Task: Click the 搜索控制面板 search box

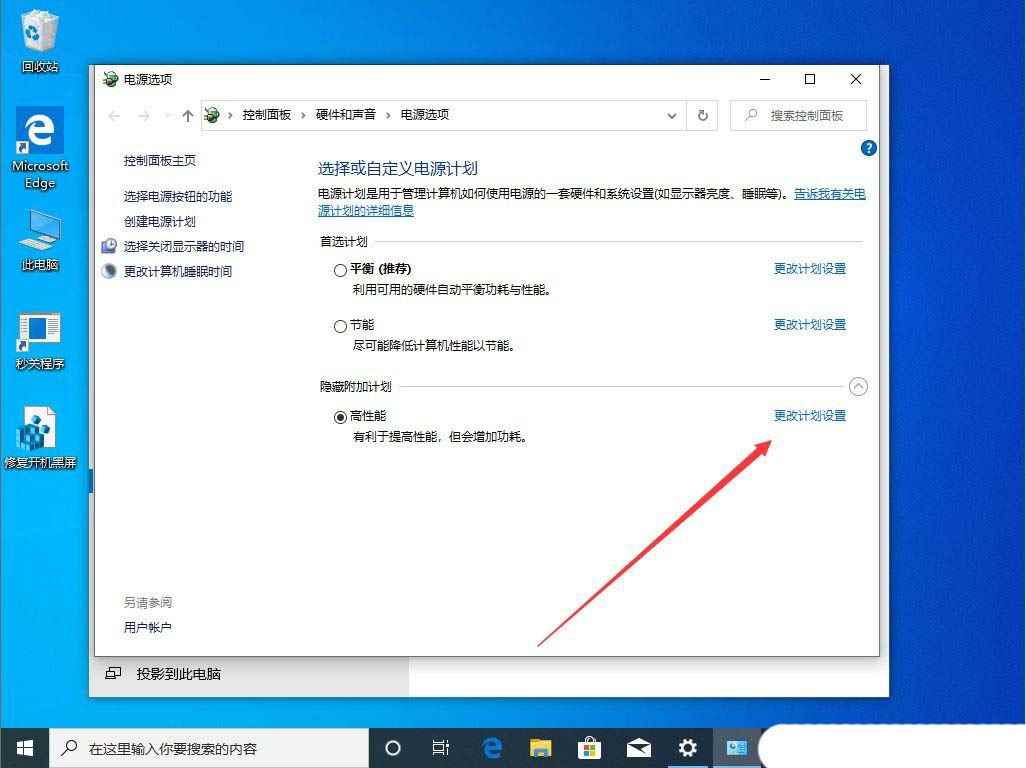Action: pyautogui.click(x=798, y=116)
